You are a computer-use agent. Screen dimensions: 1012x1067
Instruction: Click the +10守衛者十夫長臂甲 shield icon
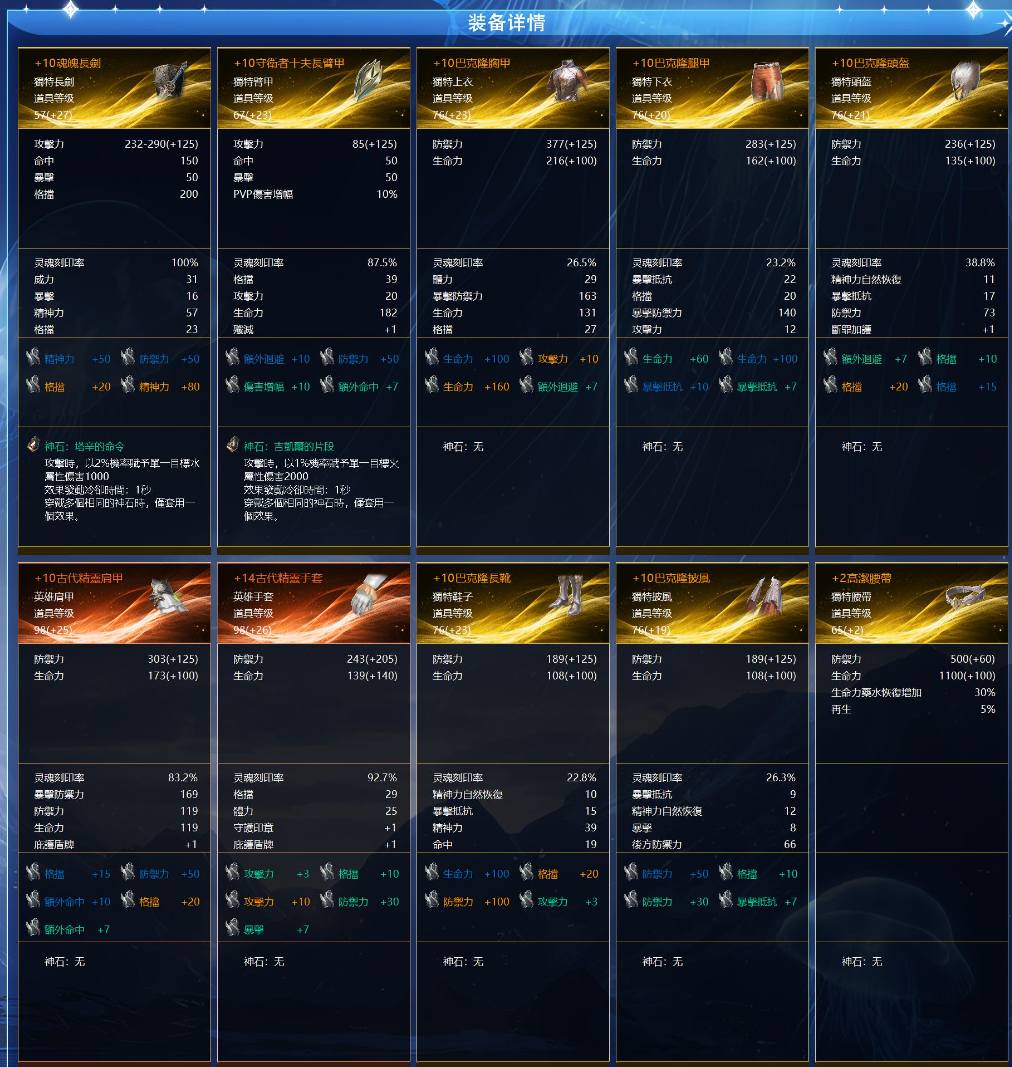[368, 82]
